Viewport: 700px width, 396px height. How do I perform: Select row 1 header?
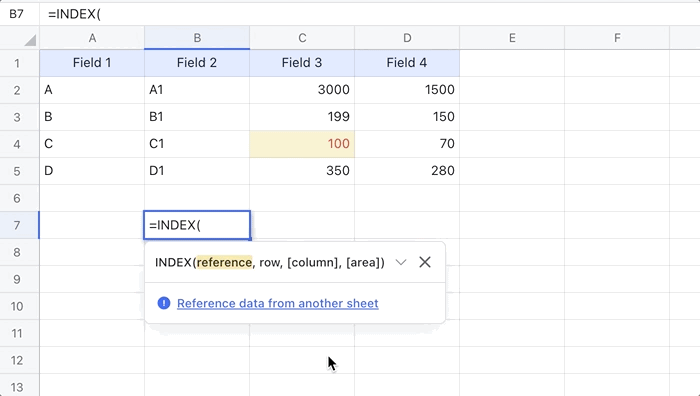(20, 63)
